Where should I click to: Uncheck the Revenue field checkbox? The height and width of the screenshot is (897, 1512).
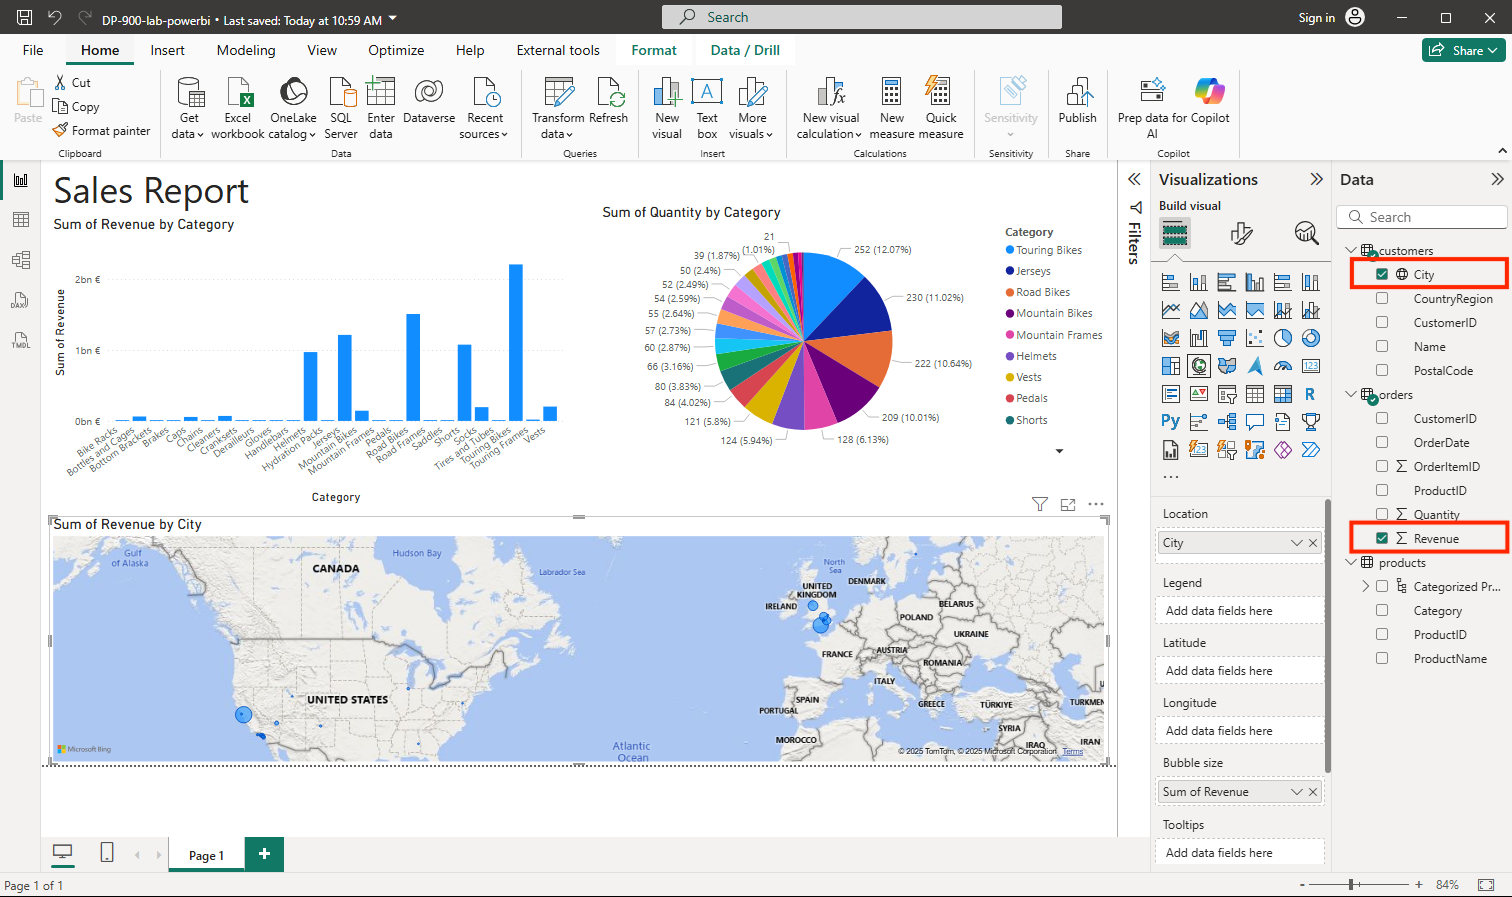point(1382,538)
